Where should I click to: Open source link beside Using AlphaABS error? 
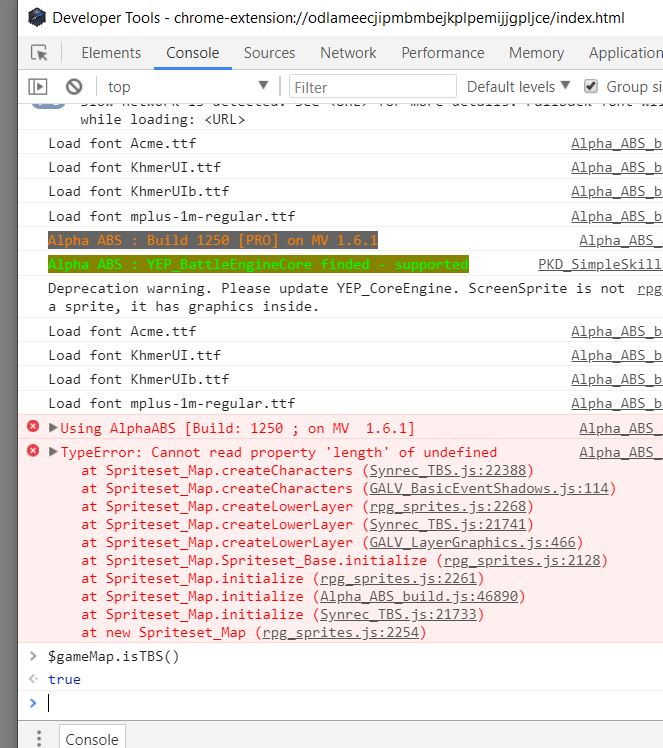(x=621, y=428)
